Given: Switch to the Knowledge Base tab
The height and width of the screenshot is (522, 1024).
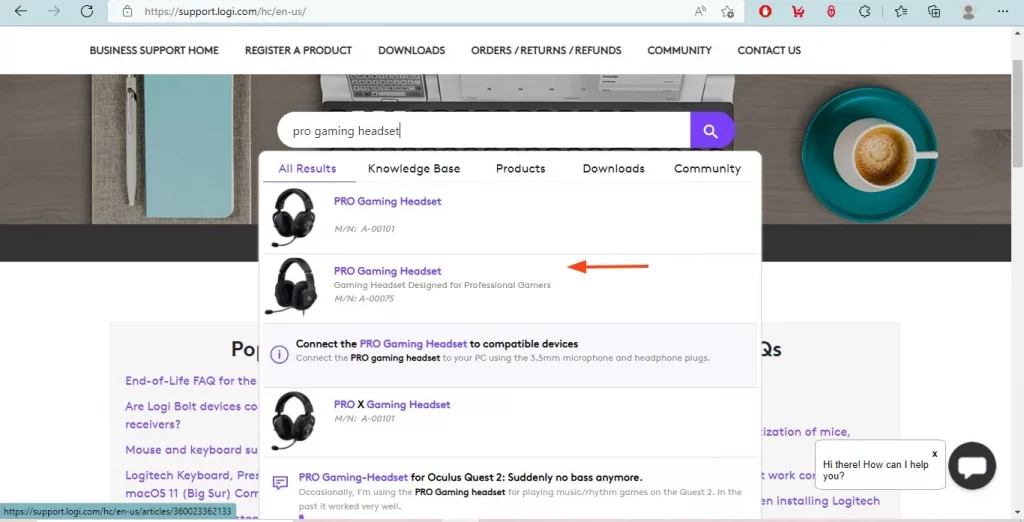Looking at the screenshot, I should [x=414, y=169].
